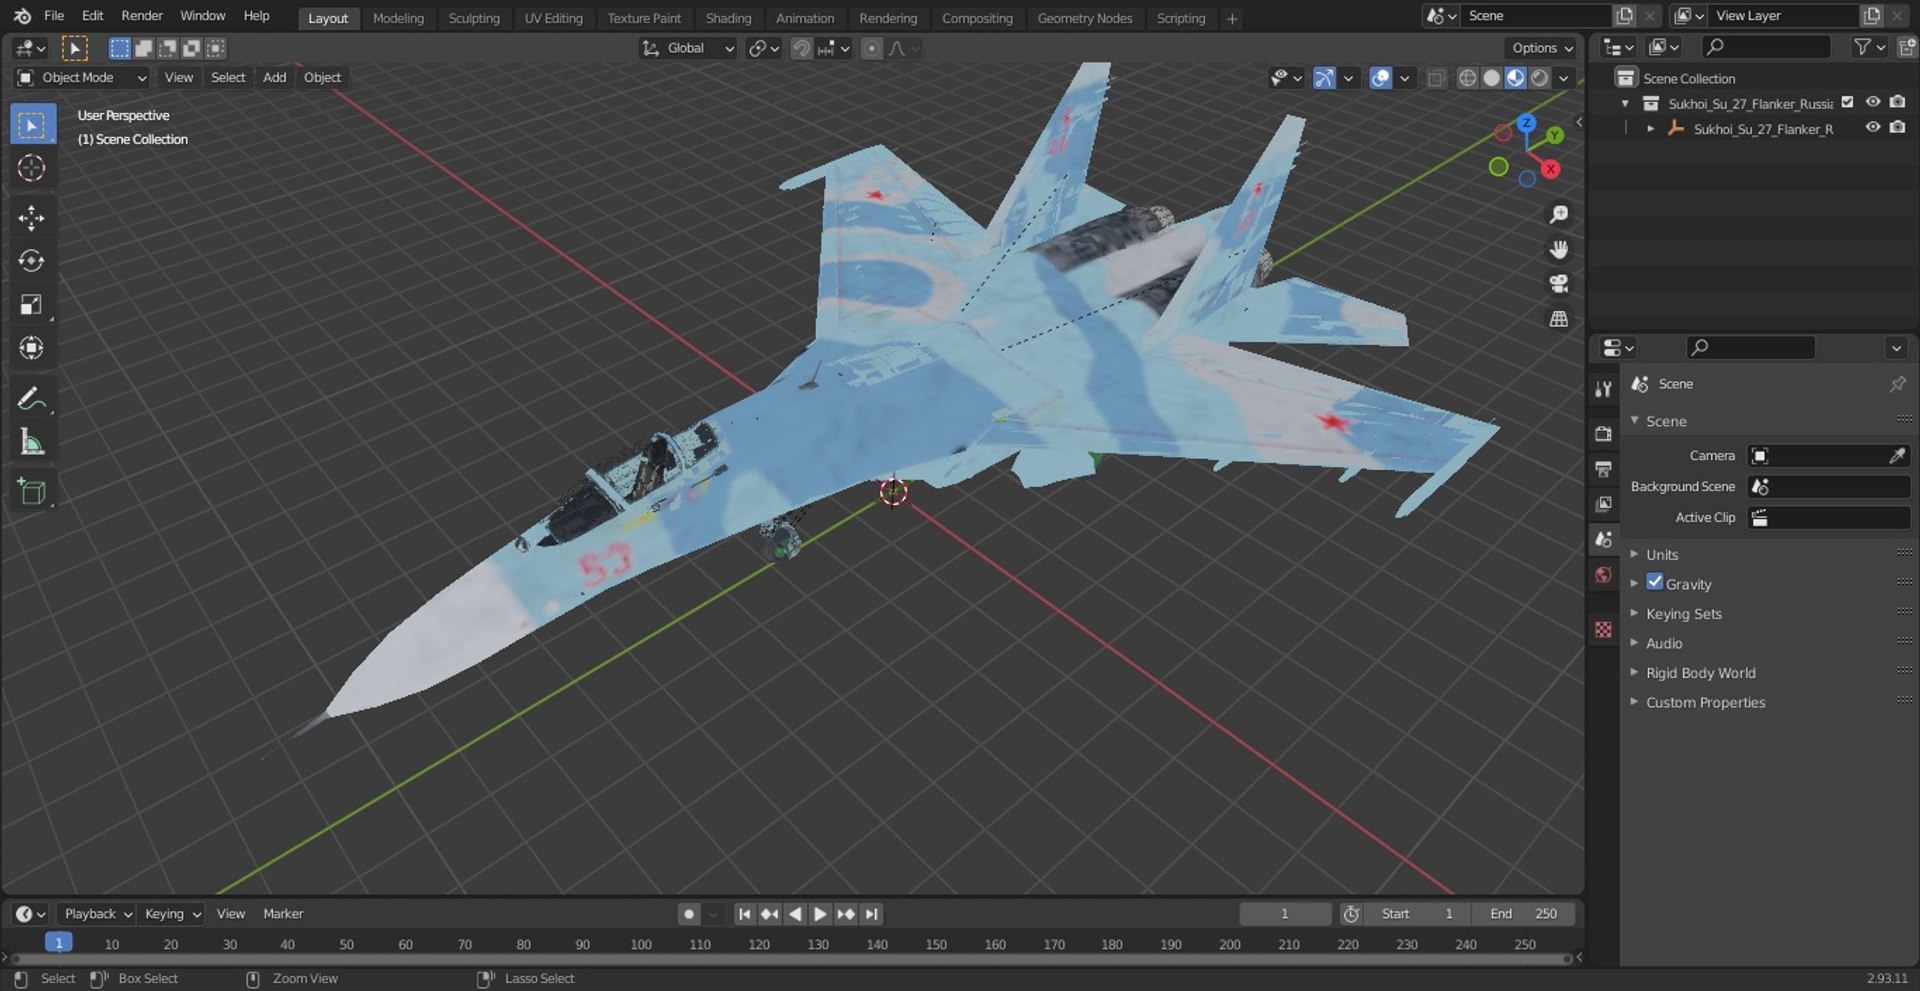Select the Measure tool
1920x991 pixels.
32,441
